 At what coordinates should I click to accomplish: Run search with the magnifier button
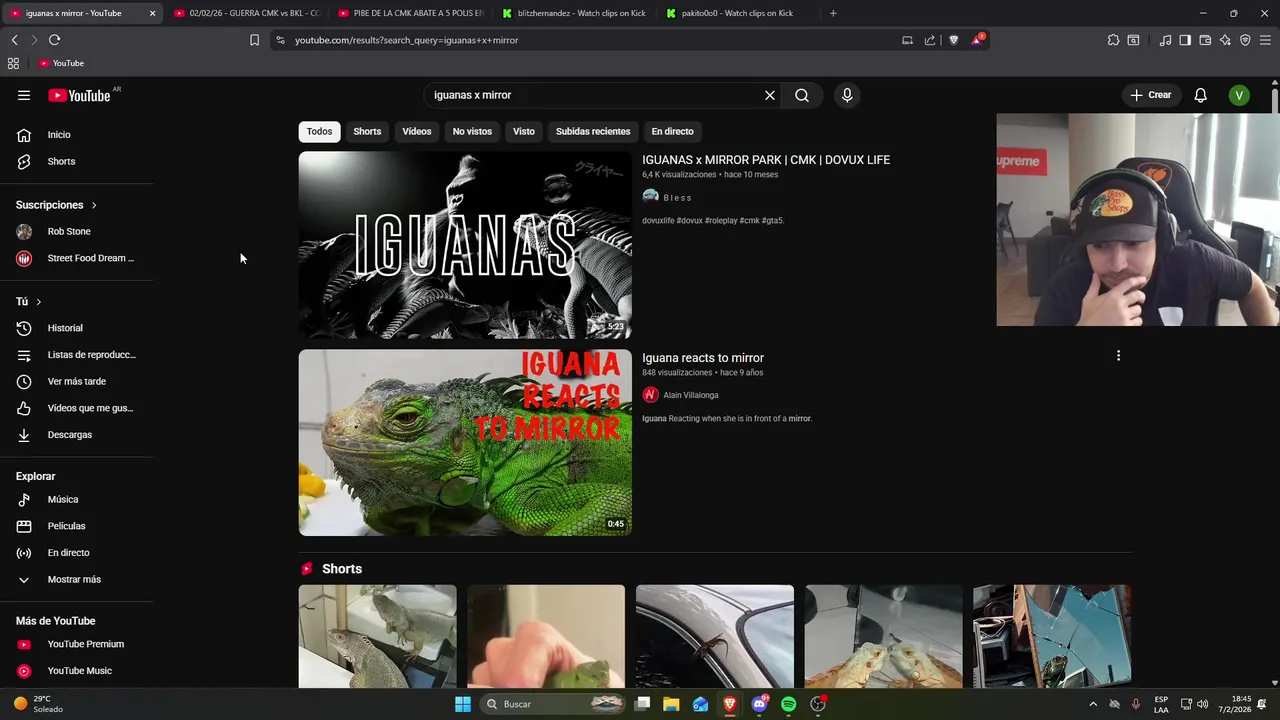(802, 95)
